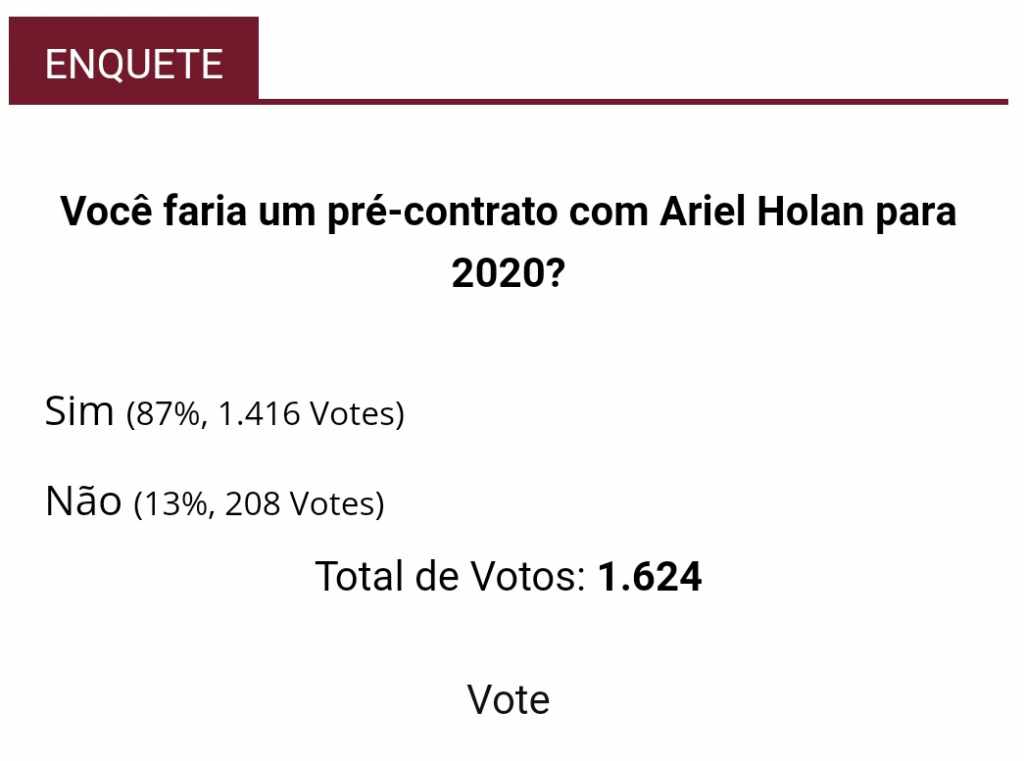Click the name Ariel Holan in question
This screenshot has width=1024, height=761.
pyautogui.click(x=761, y=212)
